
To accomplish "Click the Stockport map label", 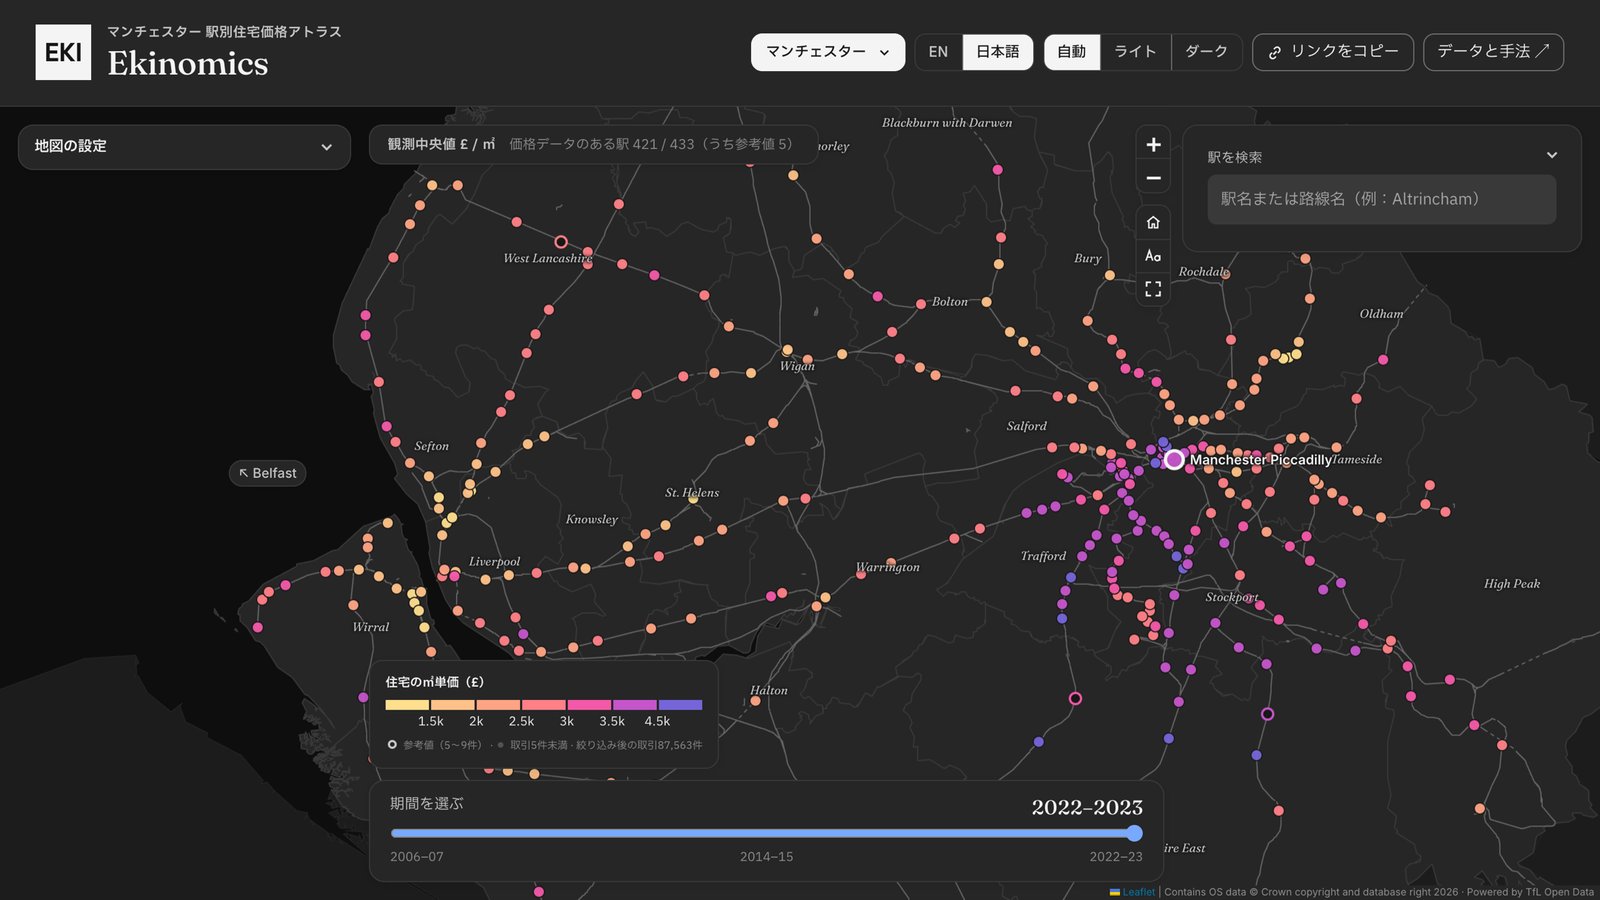I will point(1232,597).
